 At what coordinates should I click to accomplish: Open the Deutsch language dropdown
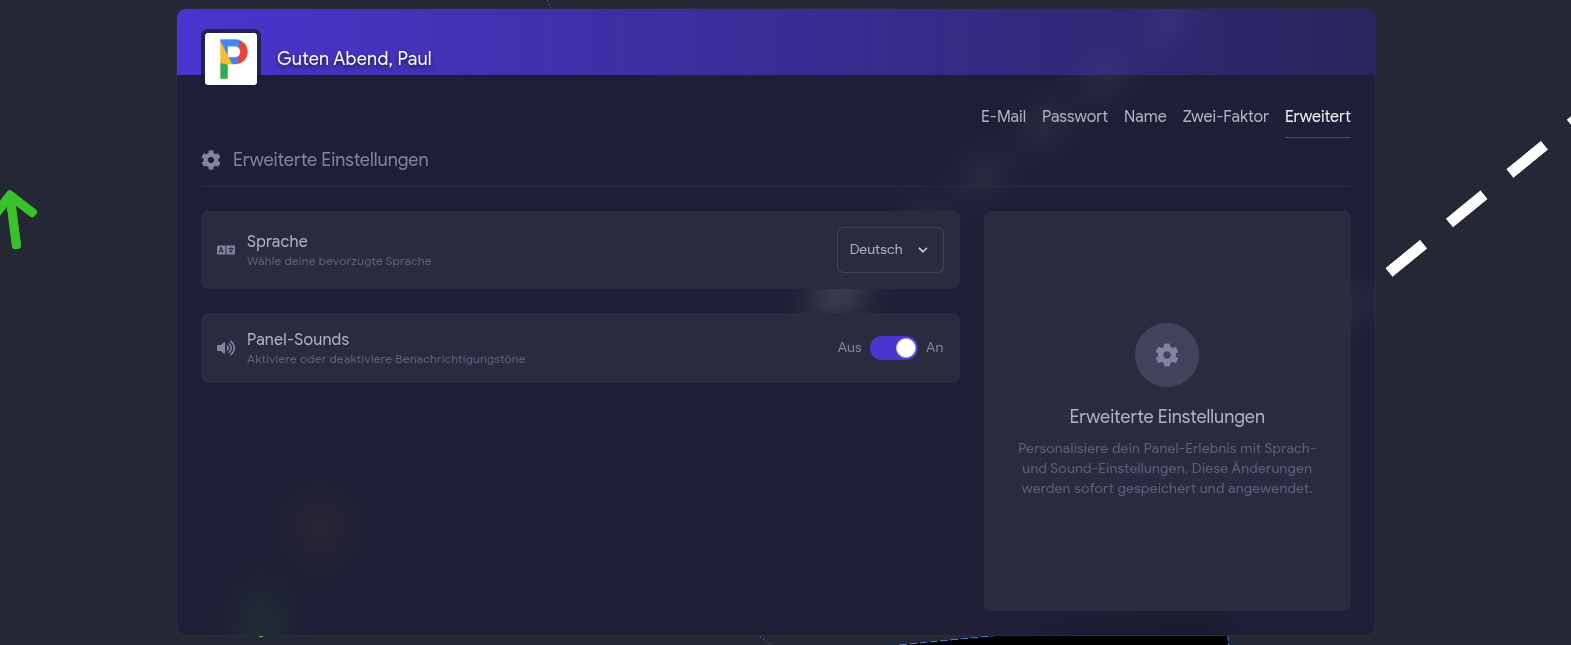[890, 250]
